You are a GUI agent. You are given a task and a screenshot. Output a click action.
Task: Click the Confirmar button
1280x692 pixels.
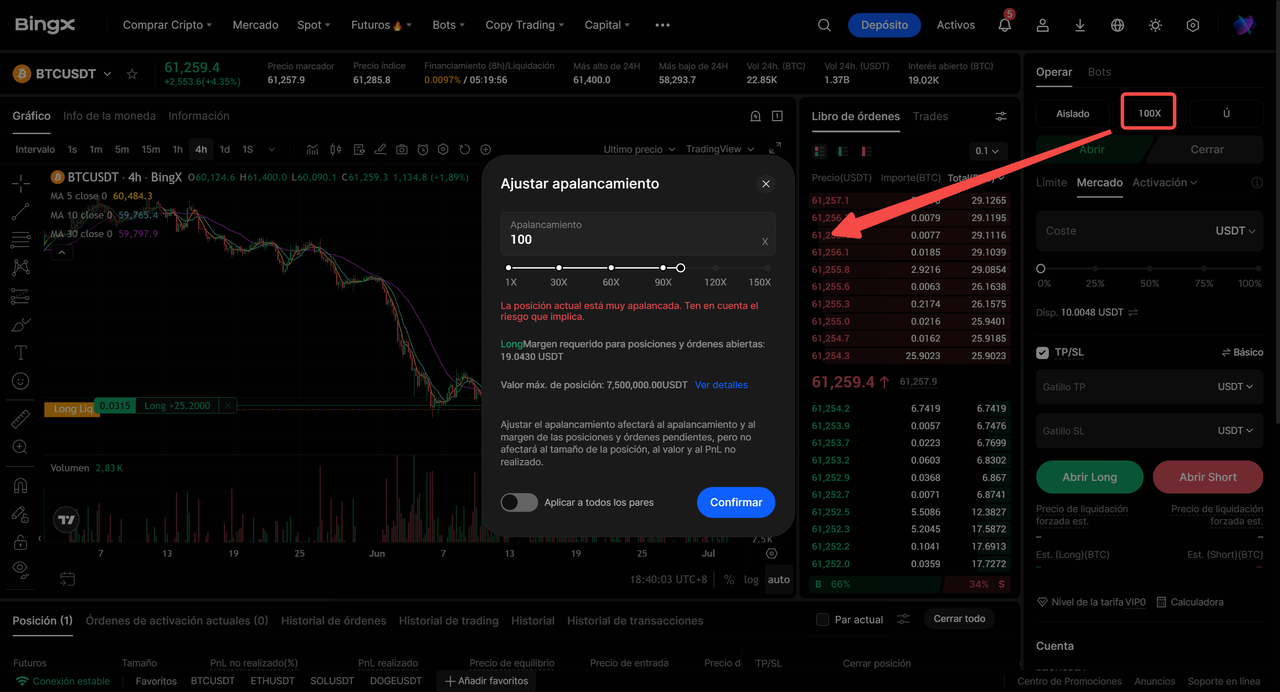(x=736, y=502)
